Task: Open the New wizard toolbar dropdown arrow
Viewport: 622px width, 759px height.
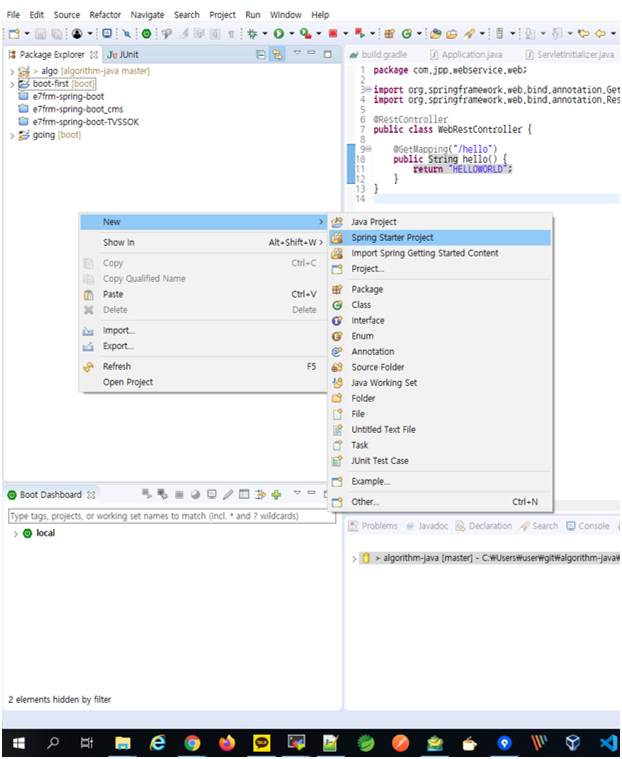Action: (27, 33)
